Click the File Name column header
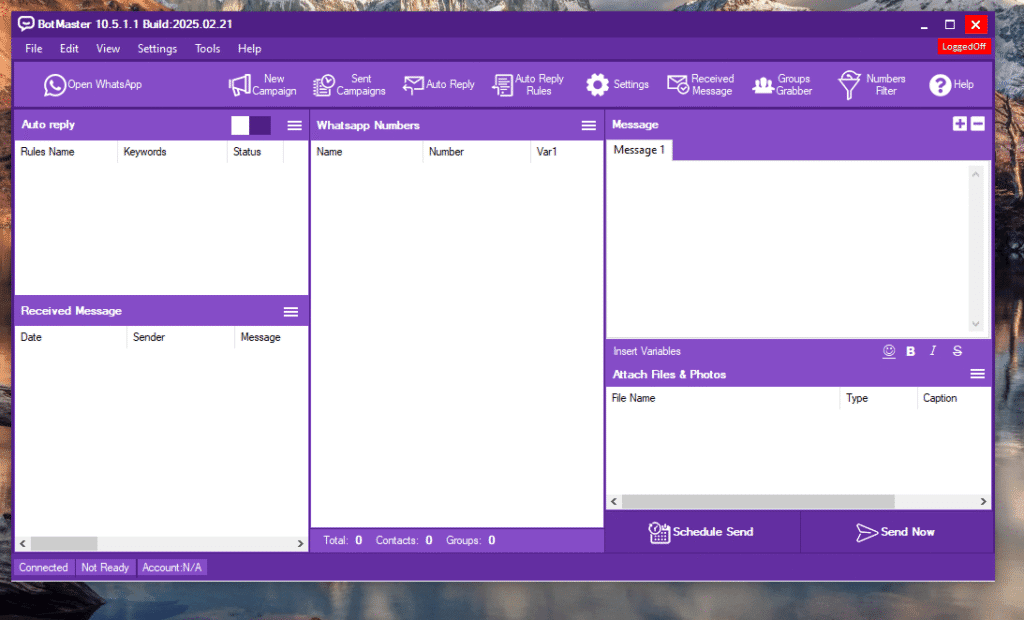The height and width of the screenshot is (620, 1024). coord(723,398)
